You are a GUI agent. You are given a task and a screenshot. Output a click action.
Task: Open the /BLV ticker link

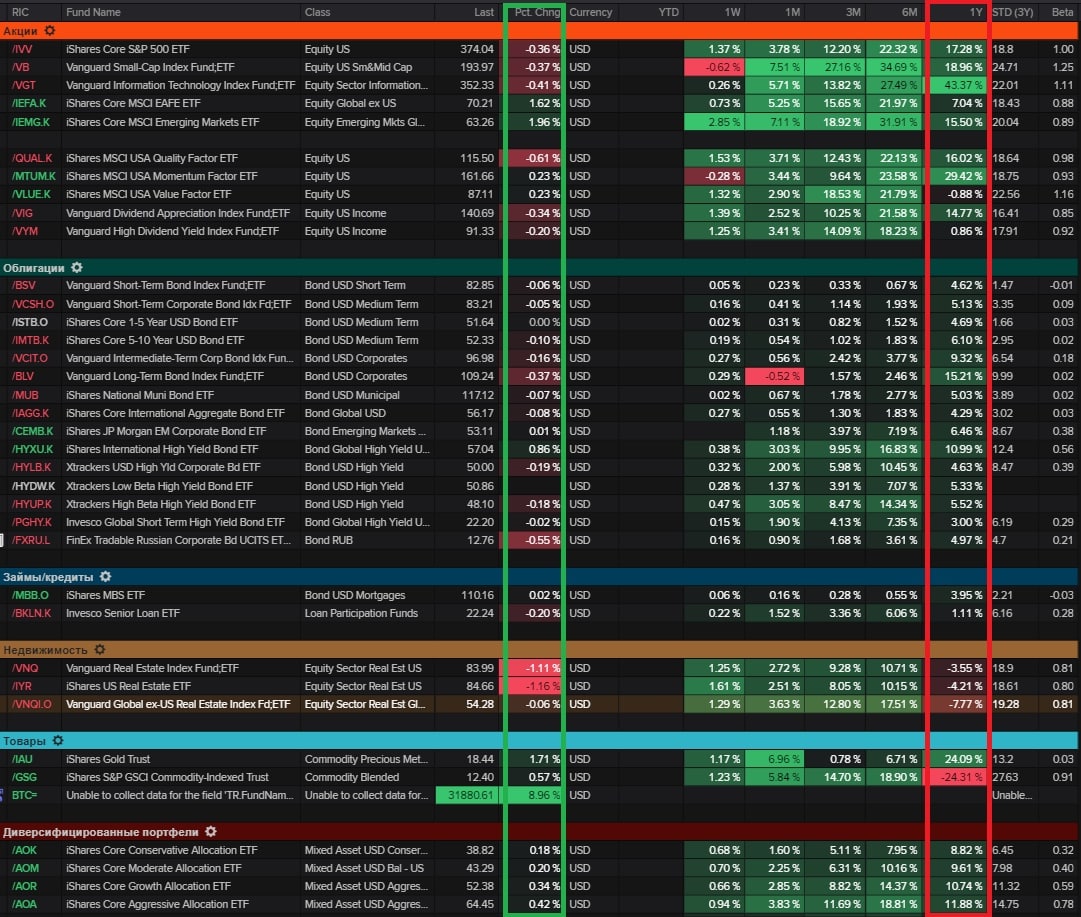coord(23,376)
